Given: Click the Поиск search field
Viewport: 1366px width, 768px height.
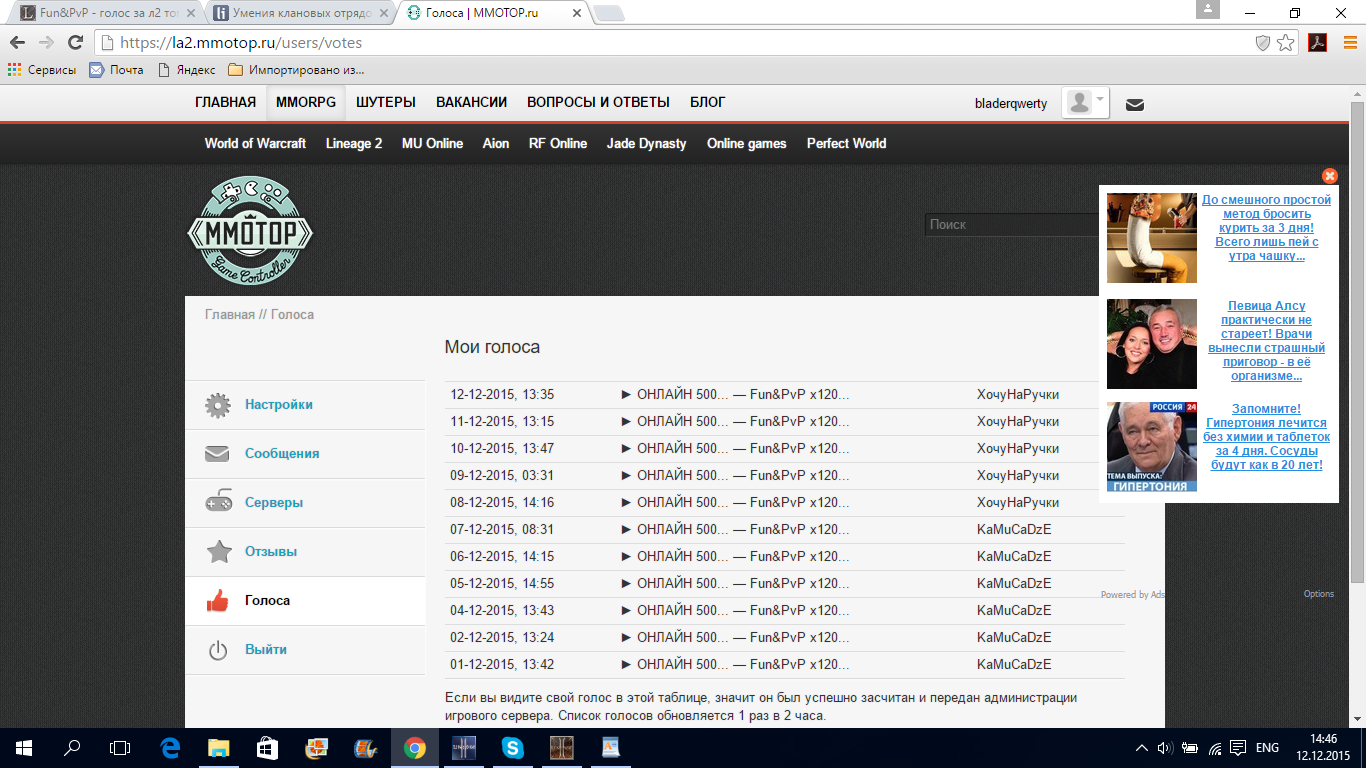Looking at the screenshot, I should (x=1010, y=225).
